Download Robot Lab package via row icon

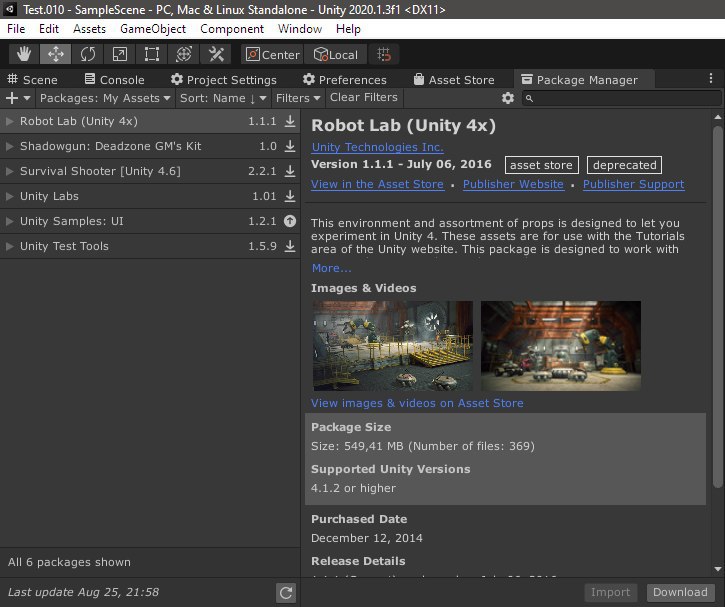tap(290, 121)
